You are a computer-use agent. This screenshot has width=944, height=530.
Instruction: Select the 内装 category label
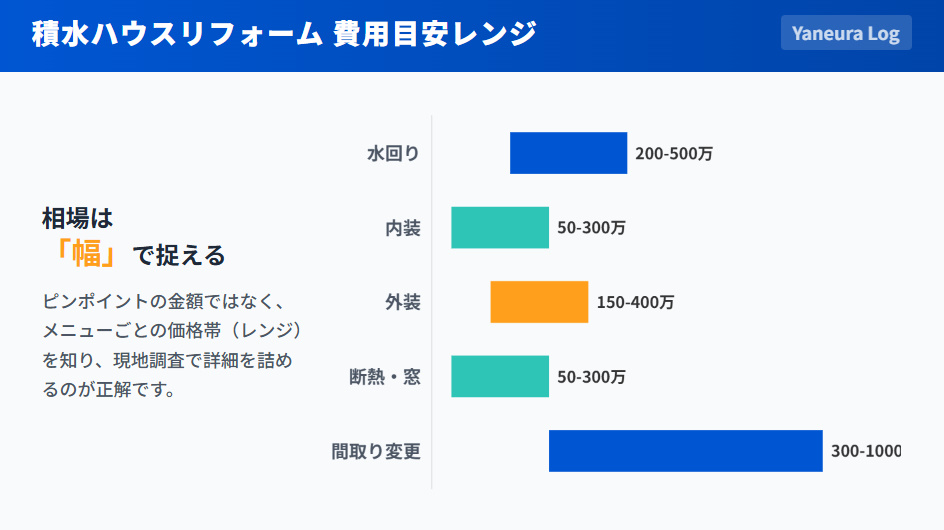403,228
